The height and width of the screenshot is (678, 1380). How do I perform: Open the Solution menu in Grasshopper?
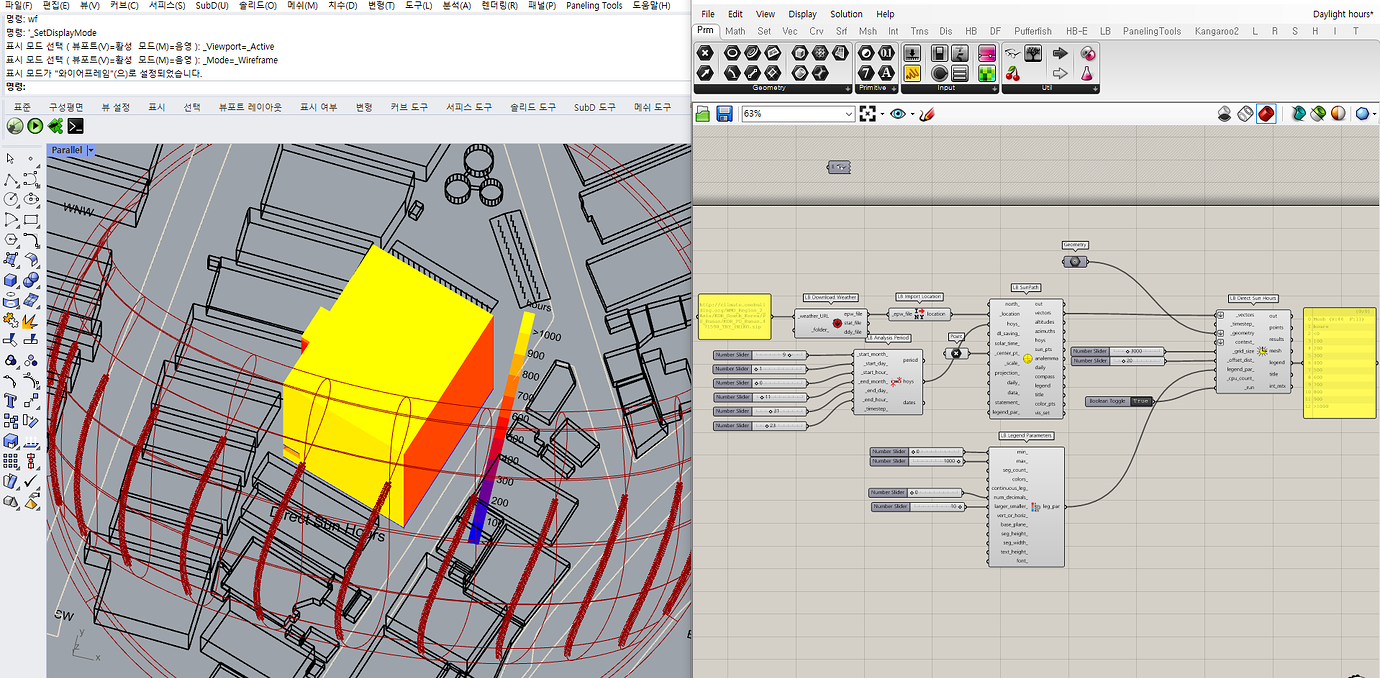pyautogui.click(x=846, y=14)
